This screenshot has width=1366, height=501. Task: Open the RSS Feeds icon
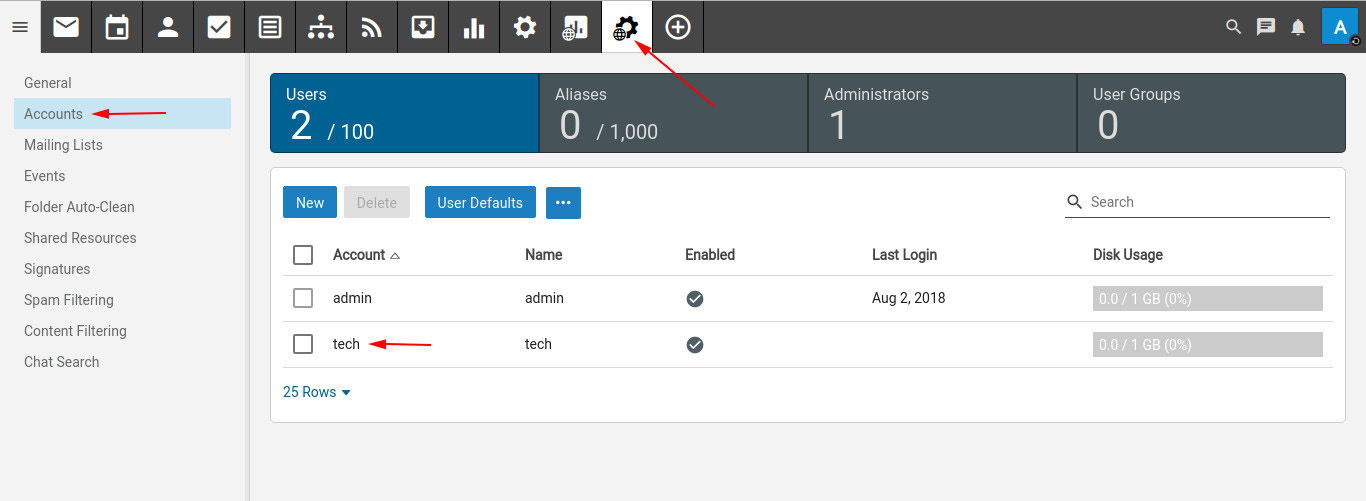[372, 27]
